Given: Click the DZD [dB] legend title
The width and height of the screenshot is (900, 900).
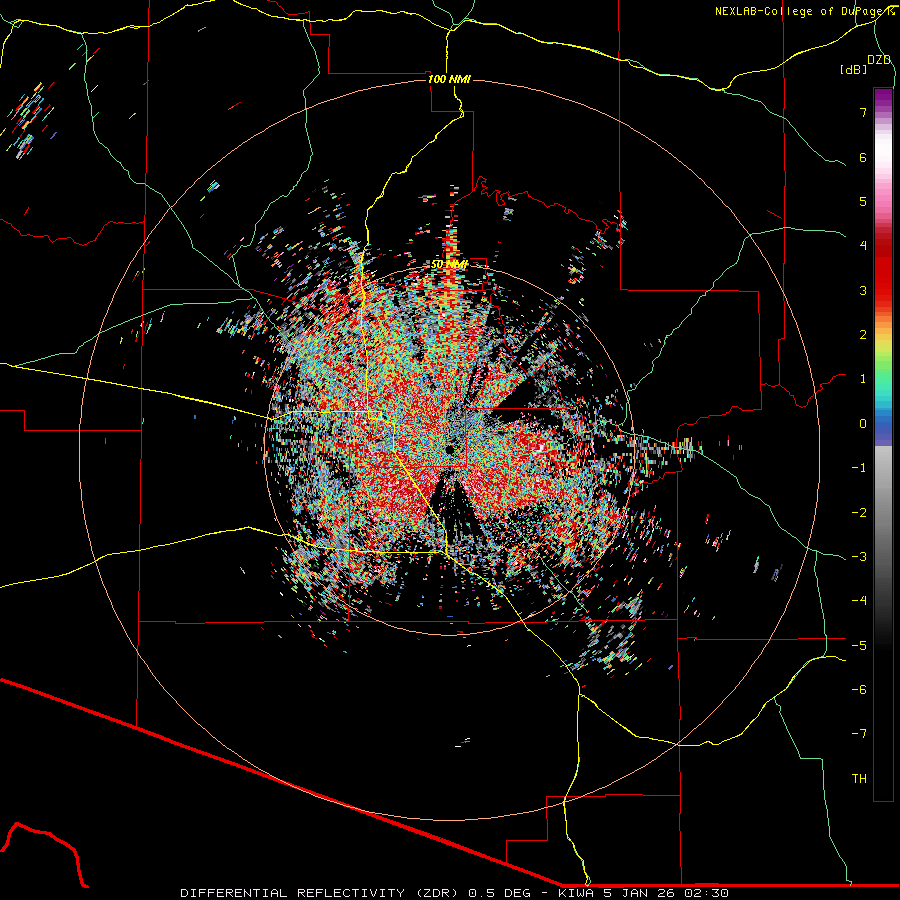Looking at the screenshot, I should [866, 64].
